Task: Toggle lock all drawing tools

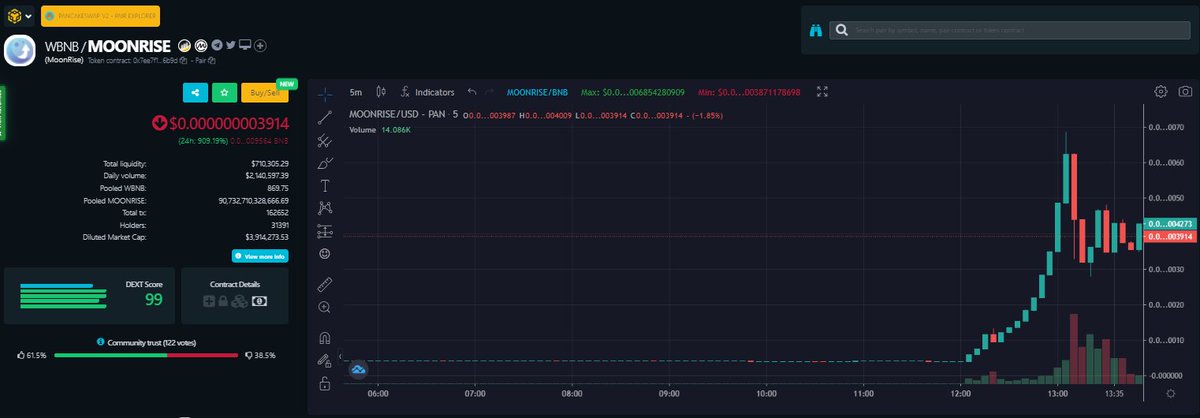Action: tap(325, 383)
